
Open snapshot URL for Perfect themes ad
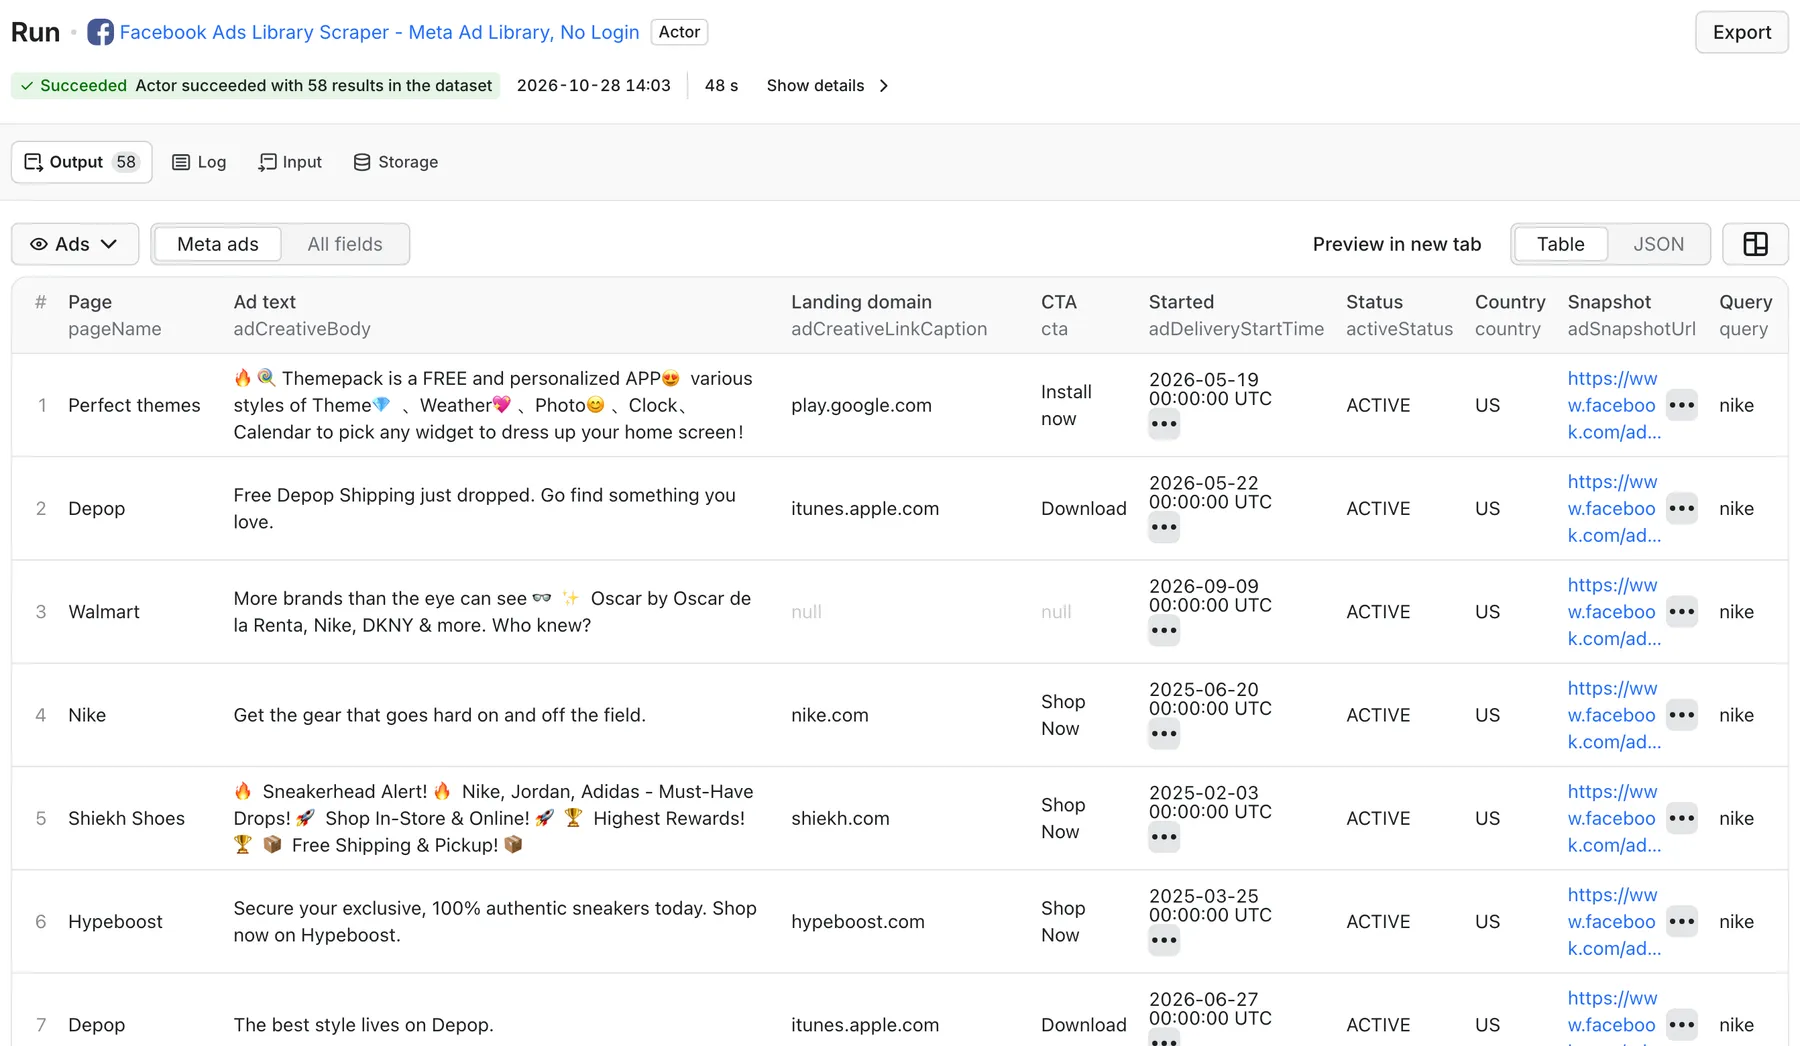[x=1614, y=405]
